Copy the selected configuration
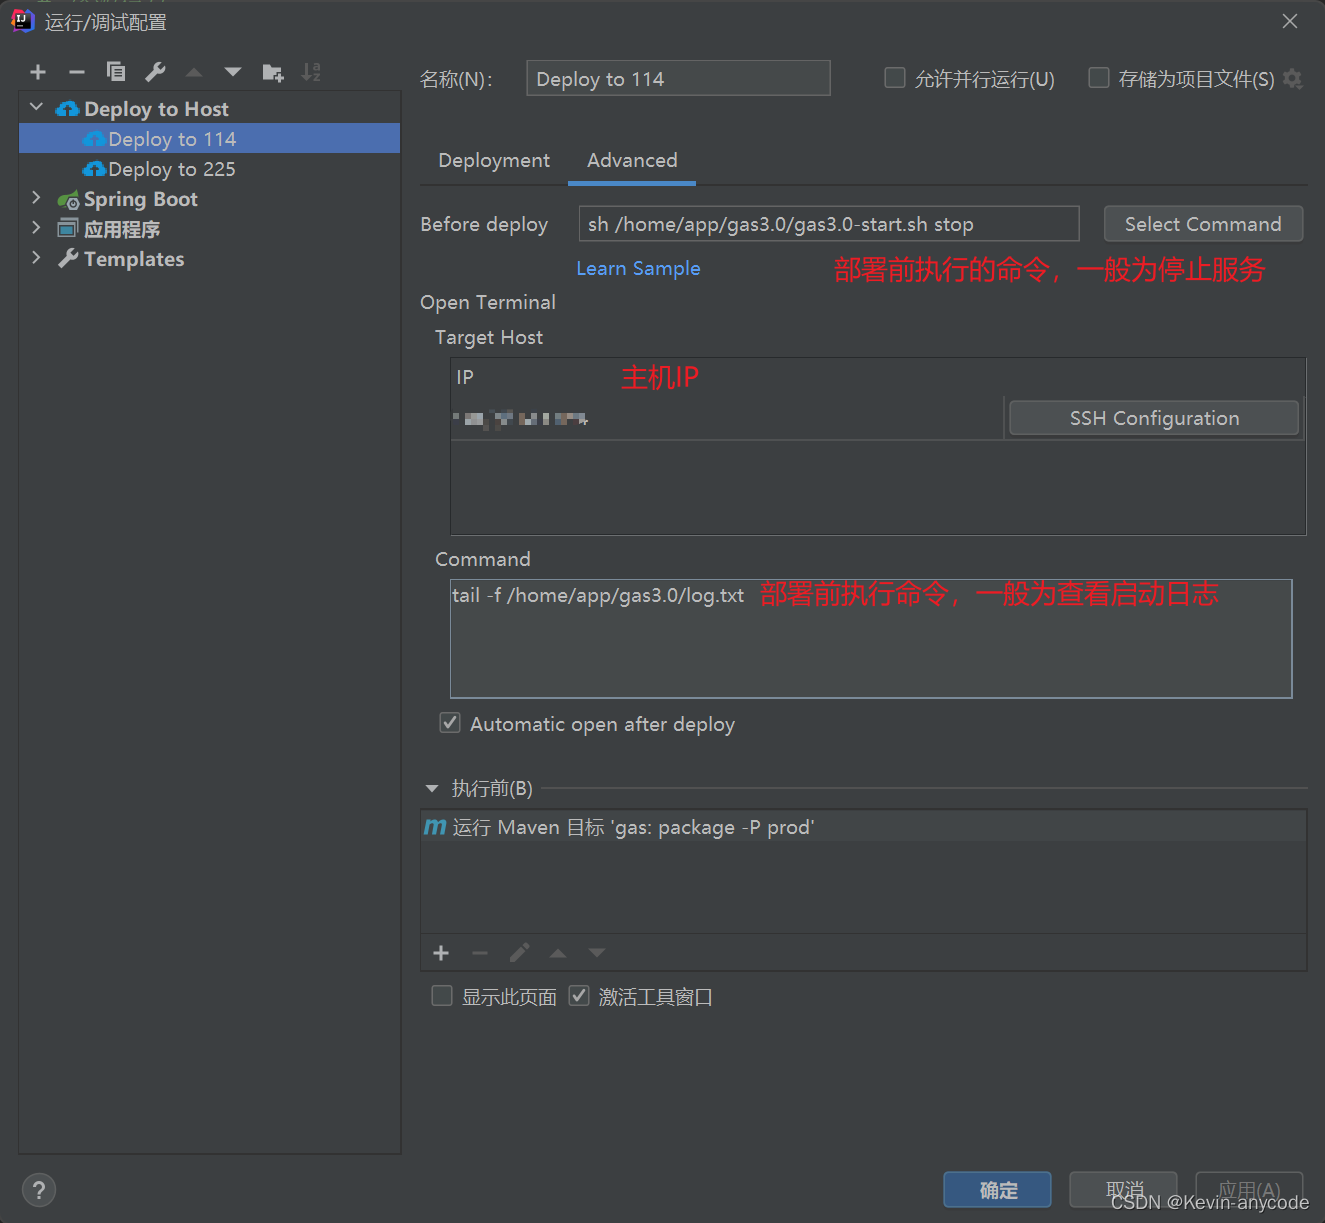The image size is (1325, 1223). coord(116,72)
